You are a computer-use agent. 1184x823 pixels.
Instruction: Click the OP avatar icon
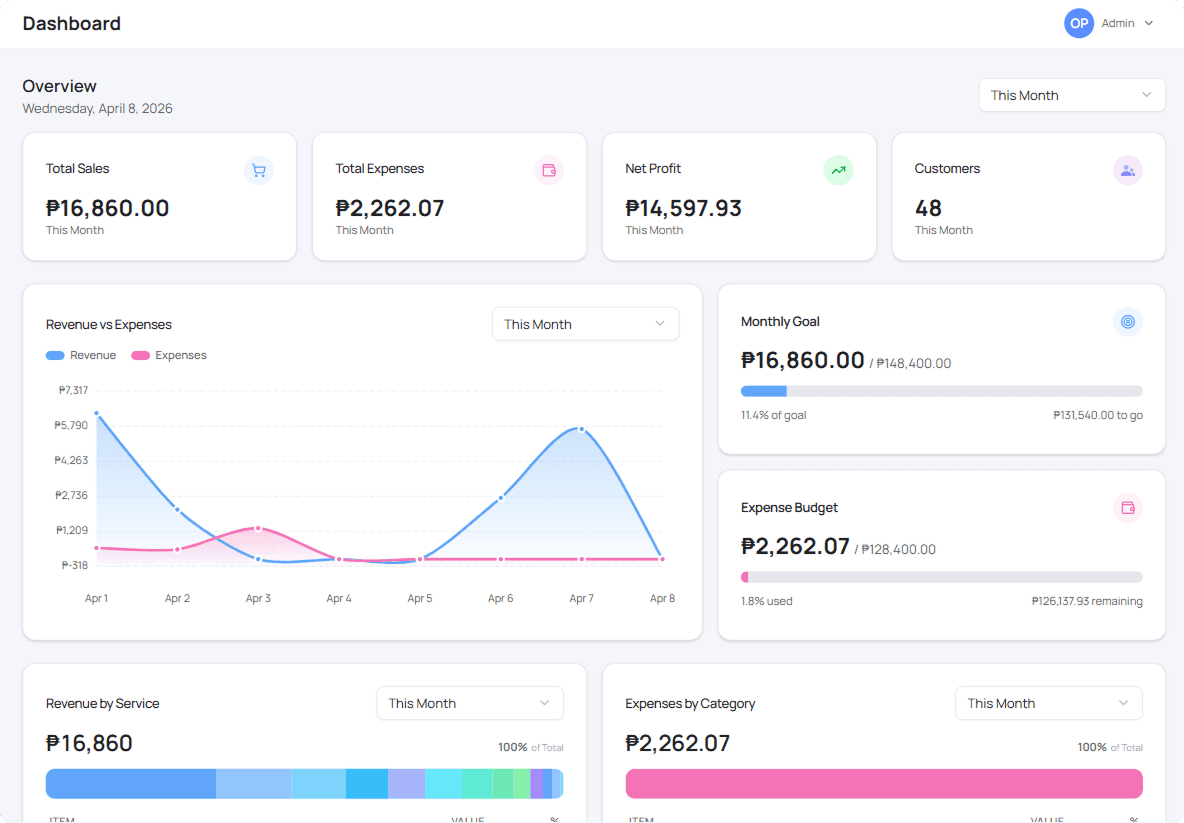1079,23
